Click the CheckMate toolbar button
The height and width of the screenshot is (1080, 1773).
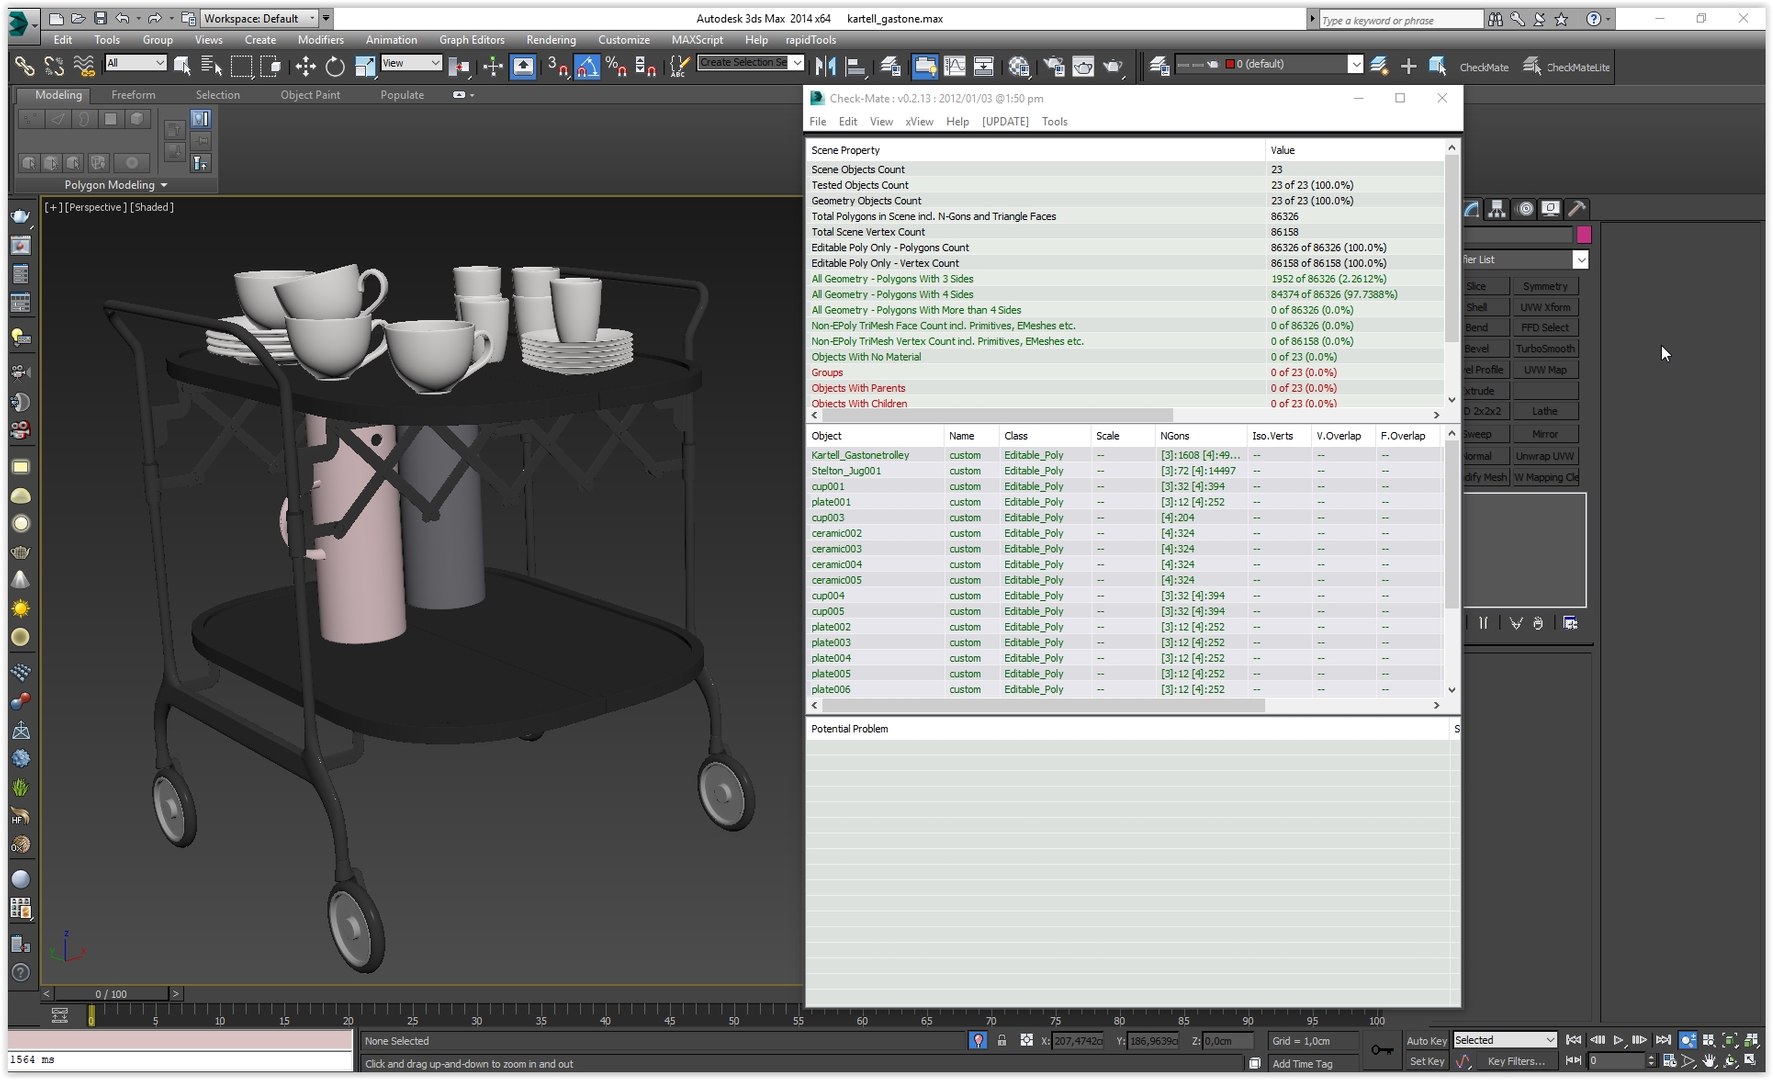point(1484,68)
